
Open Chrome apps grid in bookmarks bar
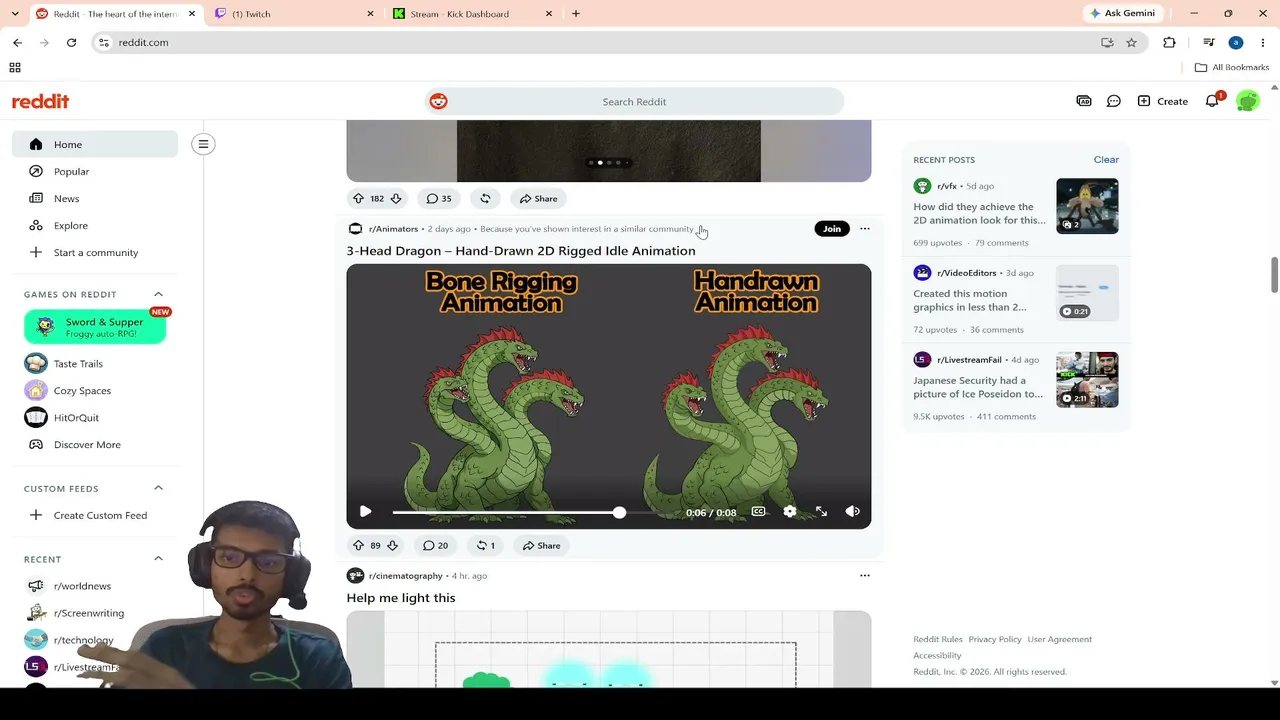click(15, 67)
